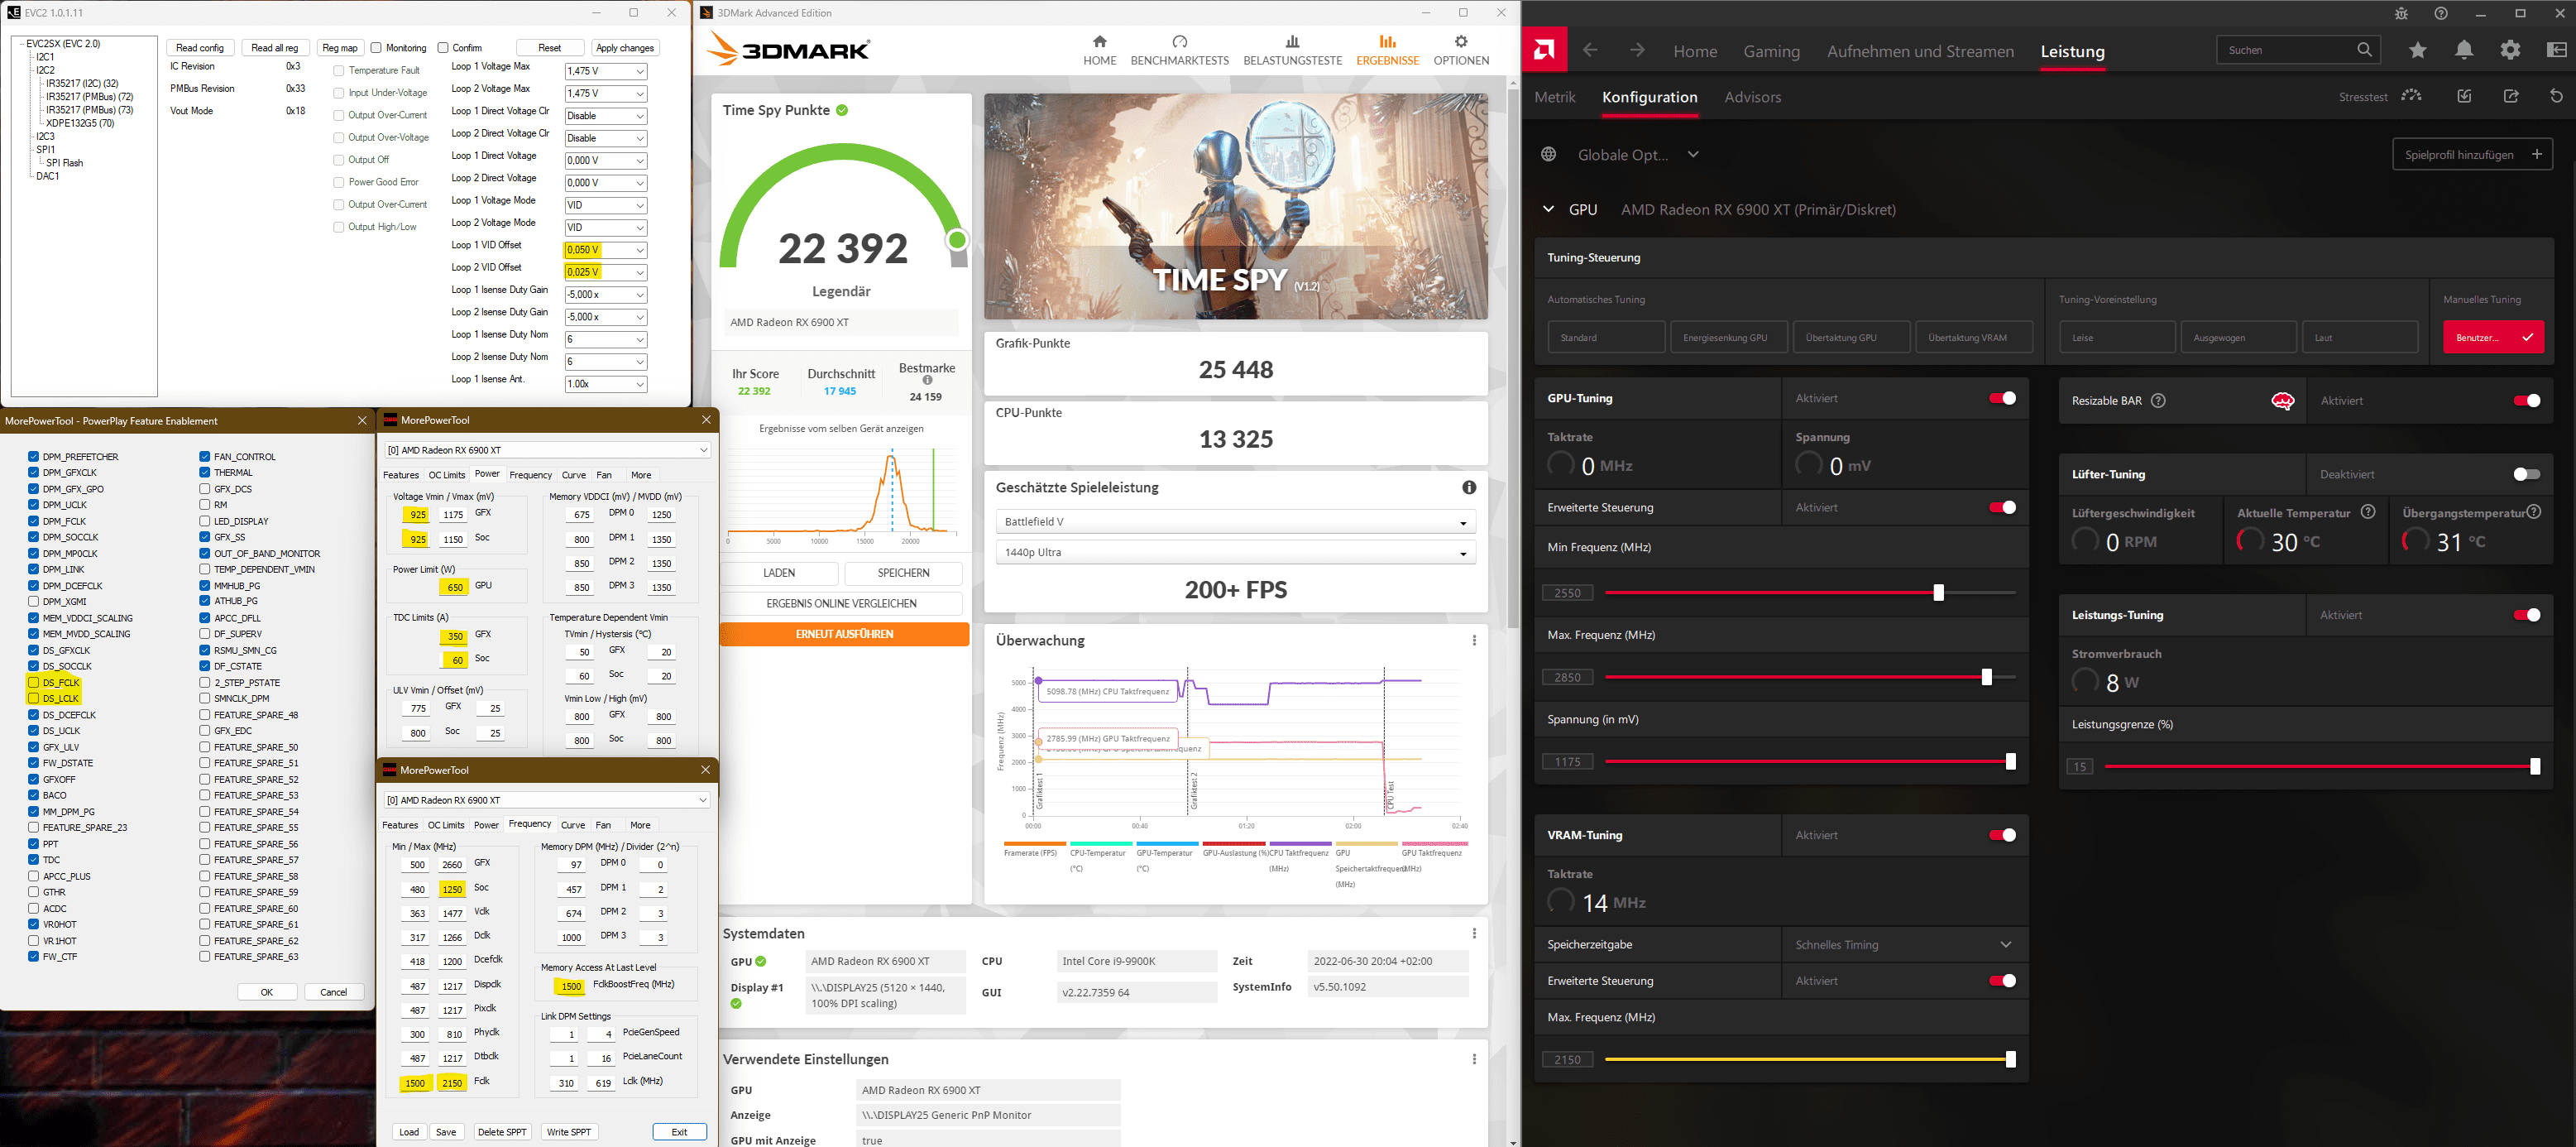
Task: Select Curve tab in upper MorePowerTool
Action: point(573,475)
